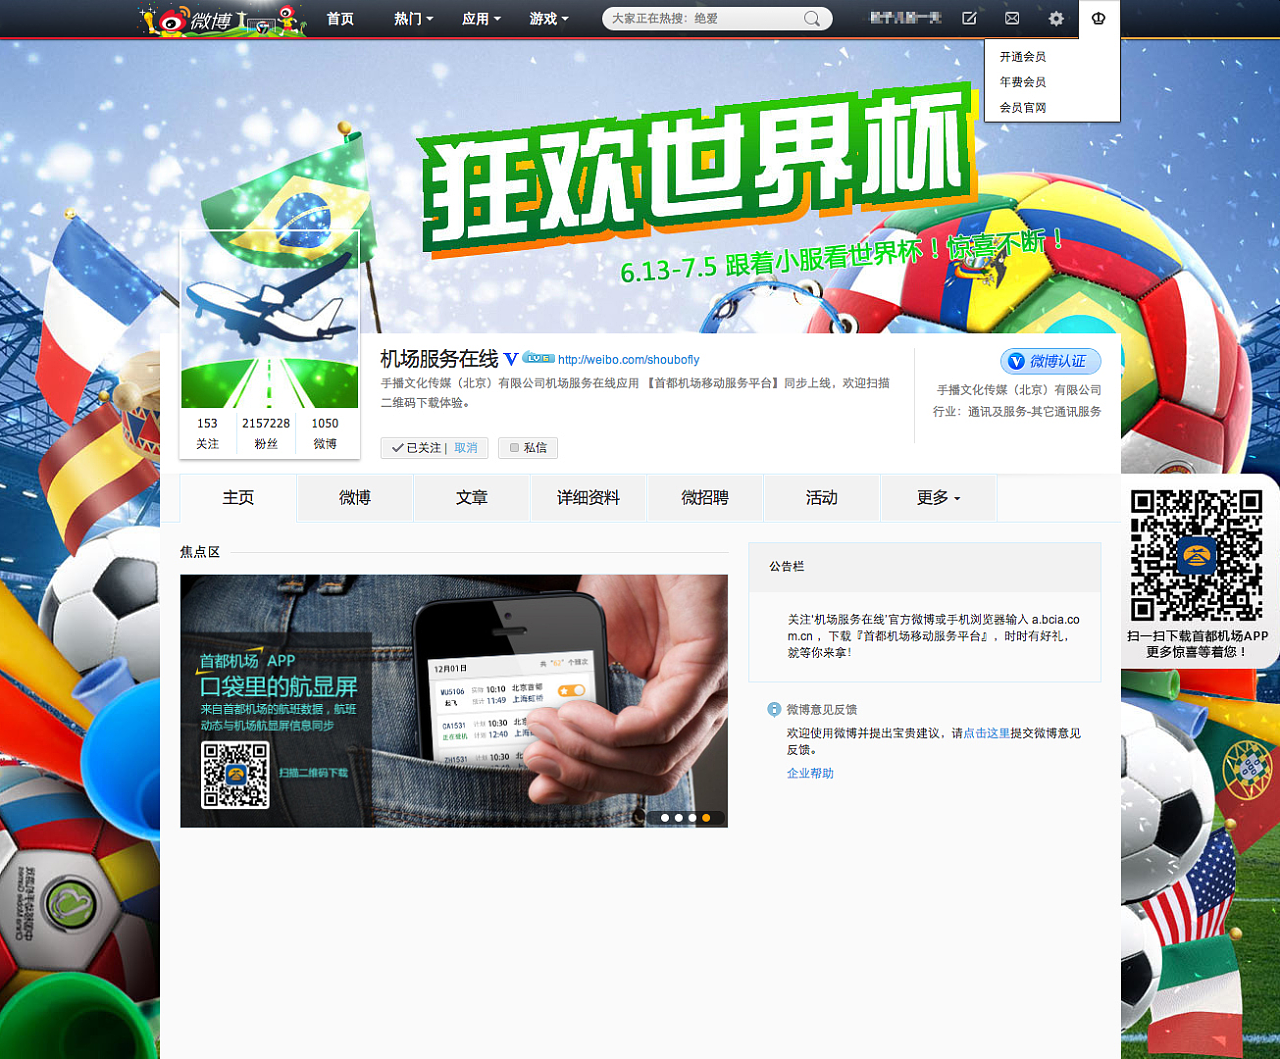The image size is (1280, 1059).
Task: Select the first carousel dot
Action: (x=665, y=818)
